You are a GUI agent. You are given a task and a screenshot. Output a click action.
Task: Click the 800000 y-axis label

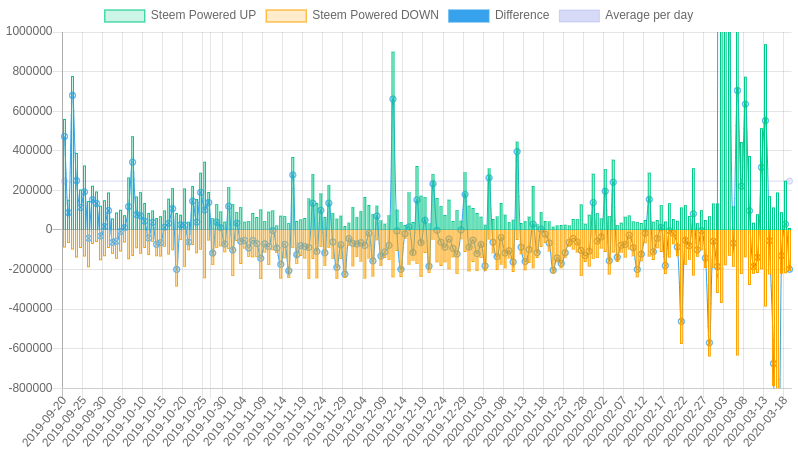tap(32, 71)
